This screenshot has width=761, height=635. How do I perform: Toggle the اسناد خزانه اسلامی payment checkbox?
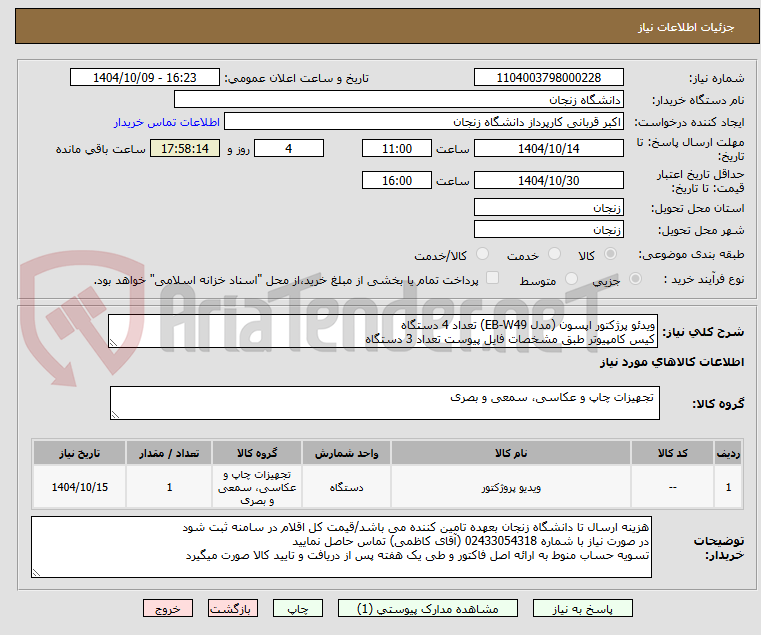click(x=492, y=278)
